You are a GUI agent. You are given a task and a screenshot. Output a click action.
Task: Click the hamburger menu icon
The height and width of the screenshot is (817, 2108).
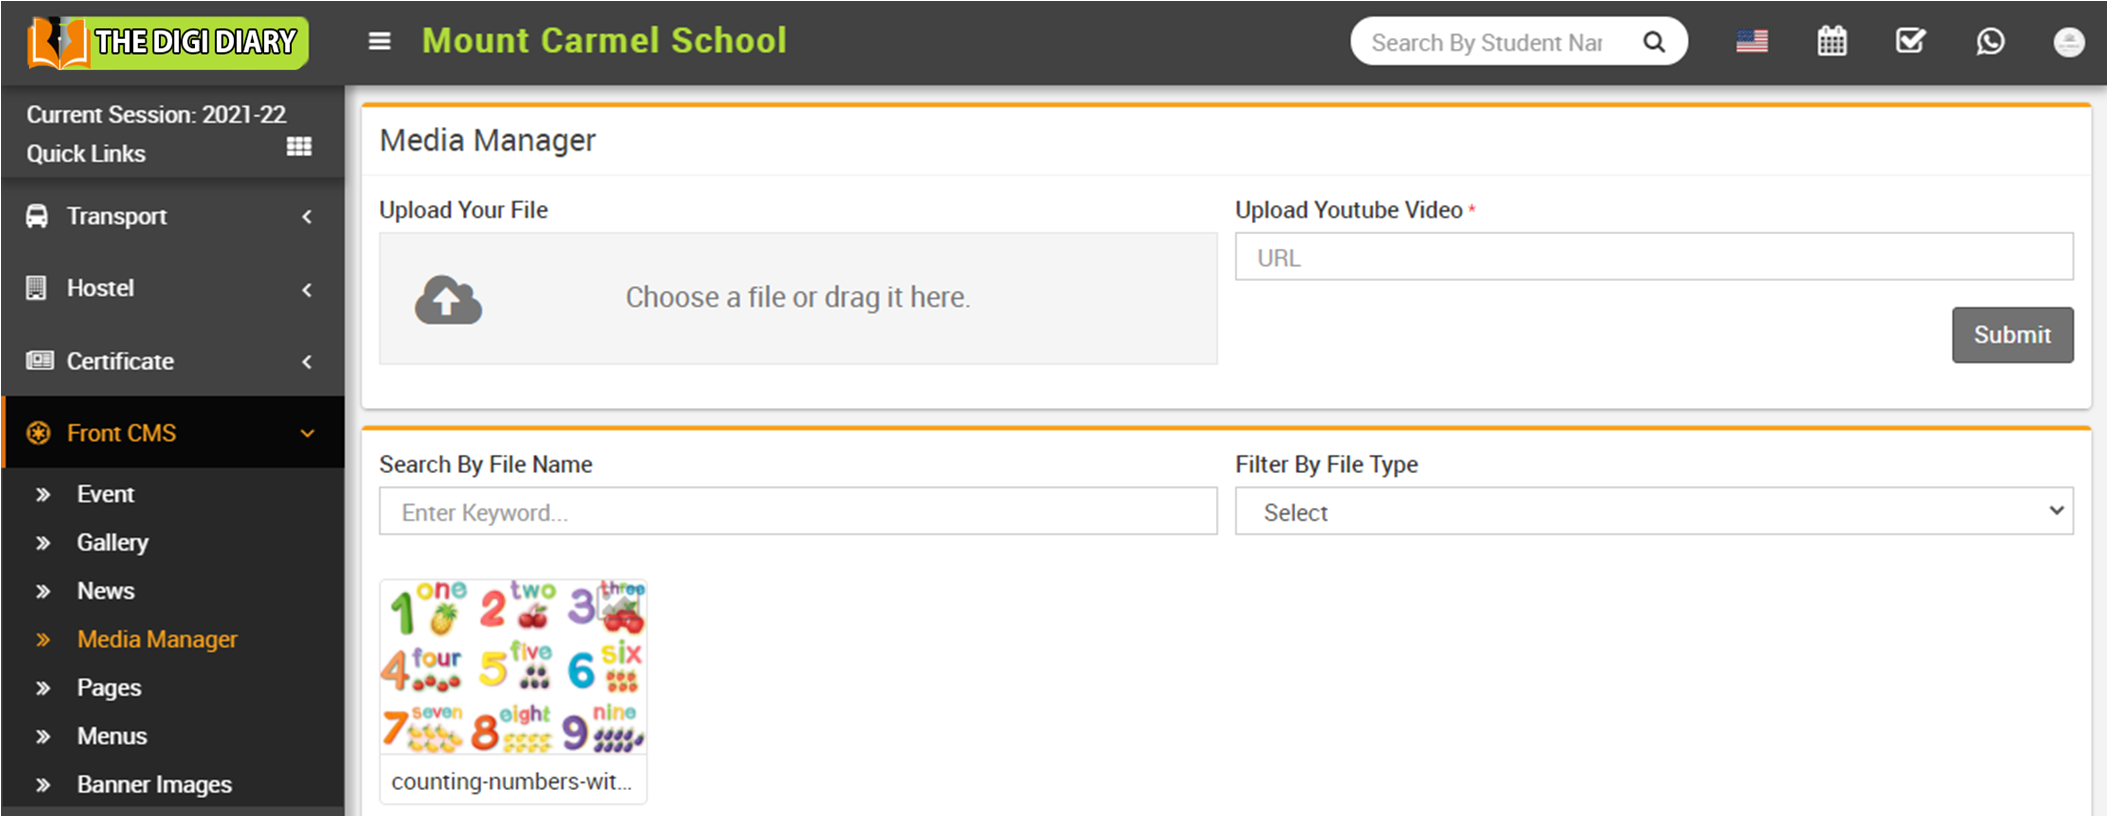pos(379,42)
